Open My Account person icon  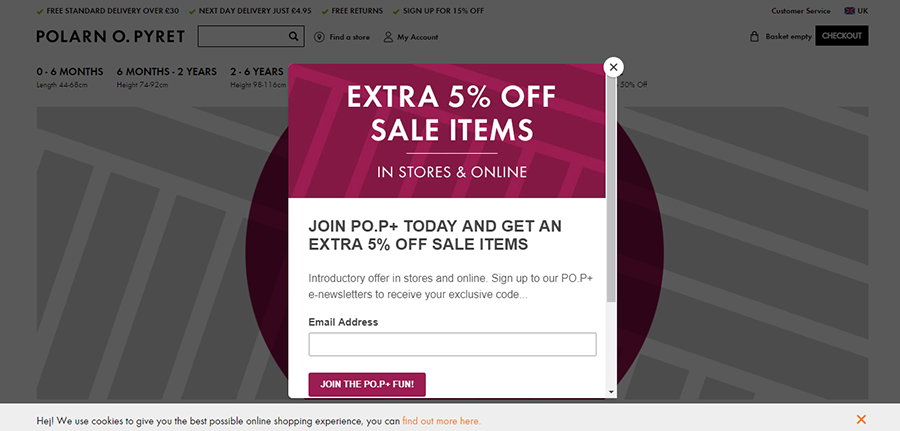pyautogui.click(x=388, y=37)
